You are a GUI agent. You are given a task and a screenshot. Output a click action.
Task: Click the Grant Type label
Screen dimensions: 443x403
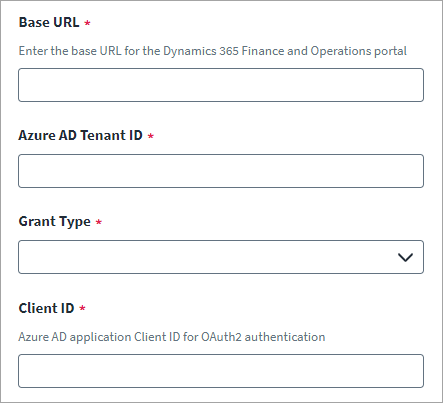point(55,222)
